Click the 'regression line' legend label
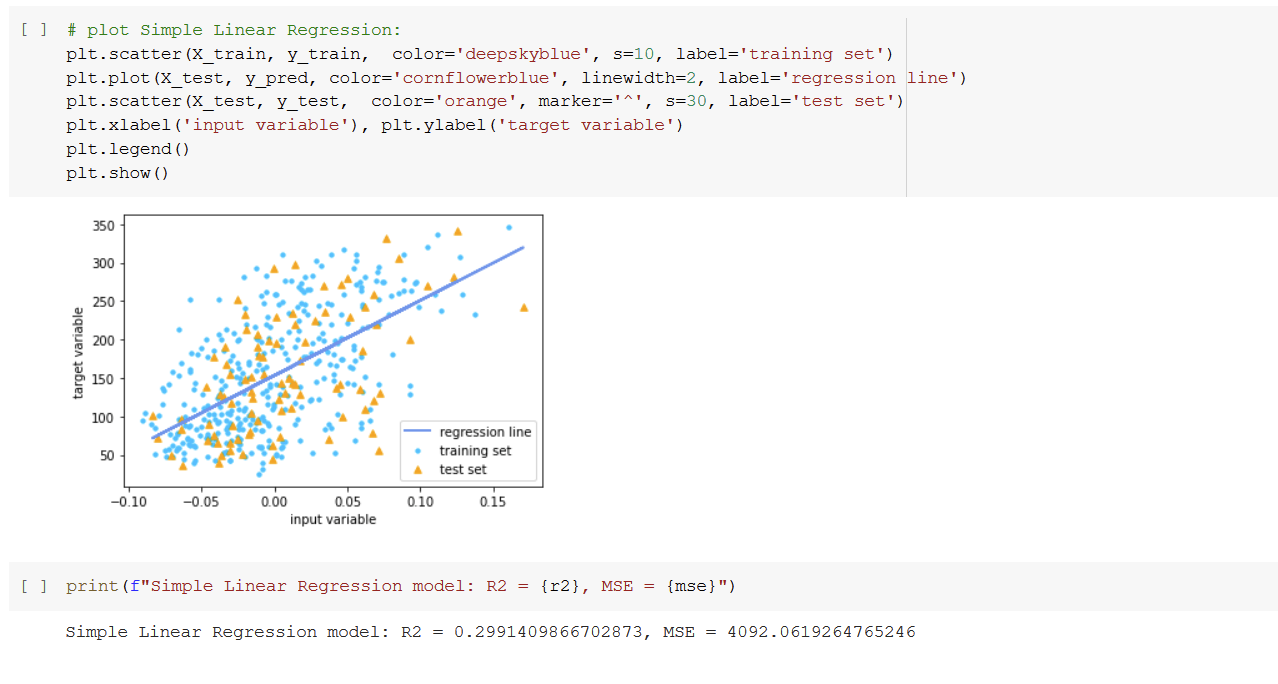Screen dimensions: 1278x684 (485, 432)
